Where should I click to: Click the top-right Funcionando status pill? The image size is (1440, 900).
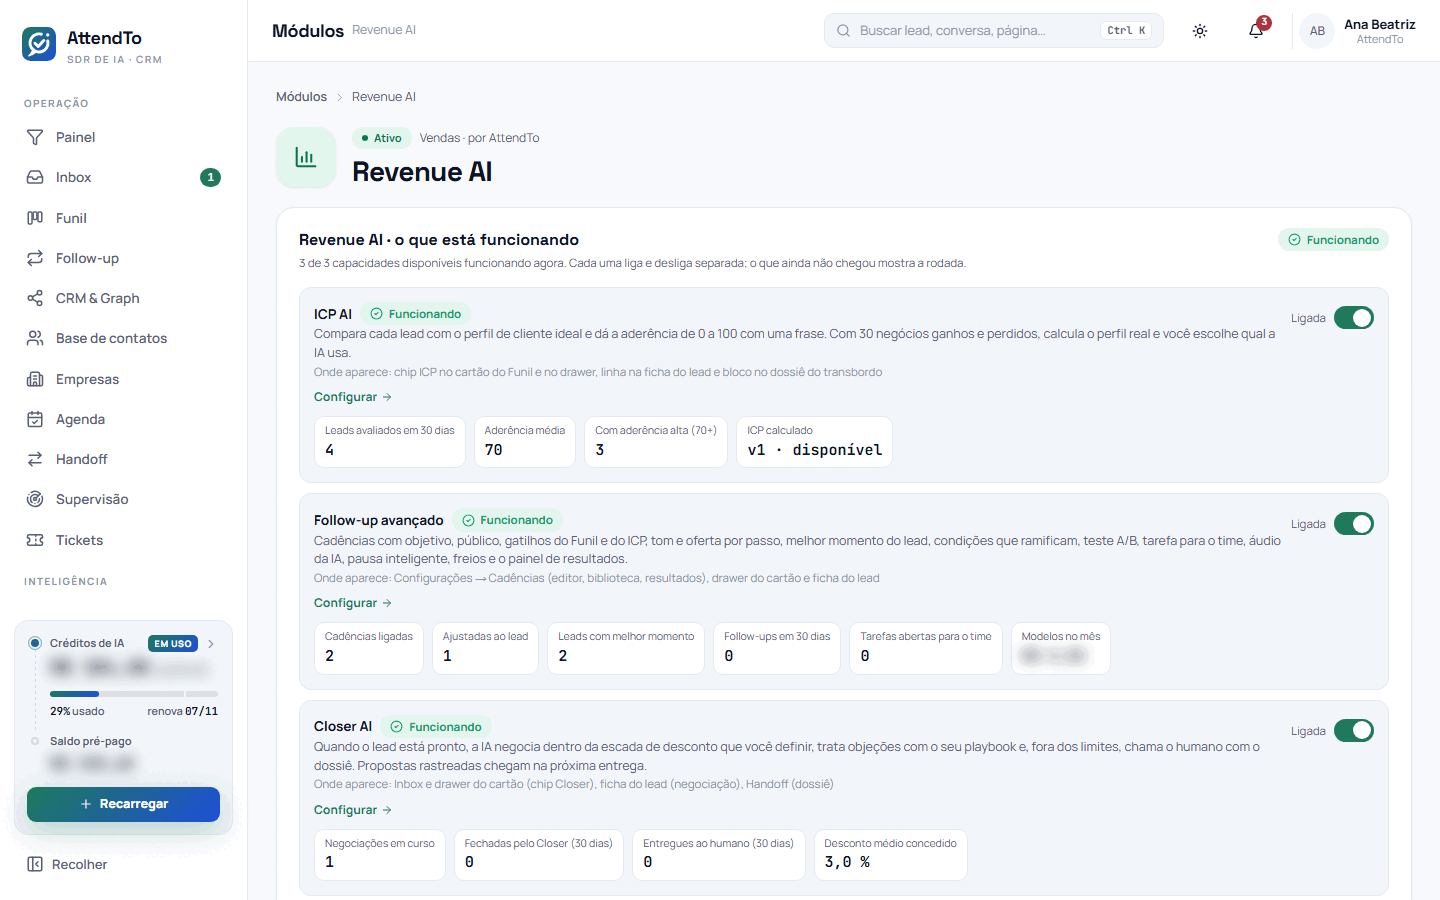1333,240
